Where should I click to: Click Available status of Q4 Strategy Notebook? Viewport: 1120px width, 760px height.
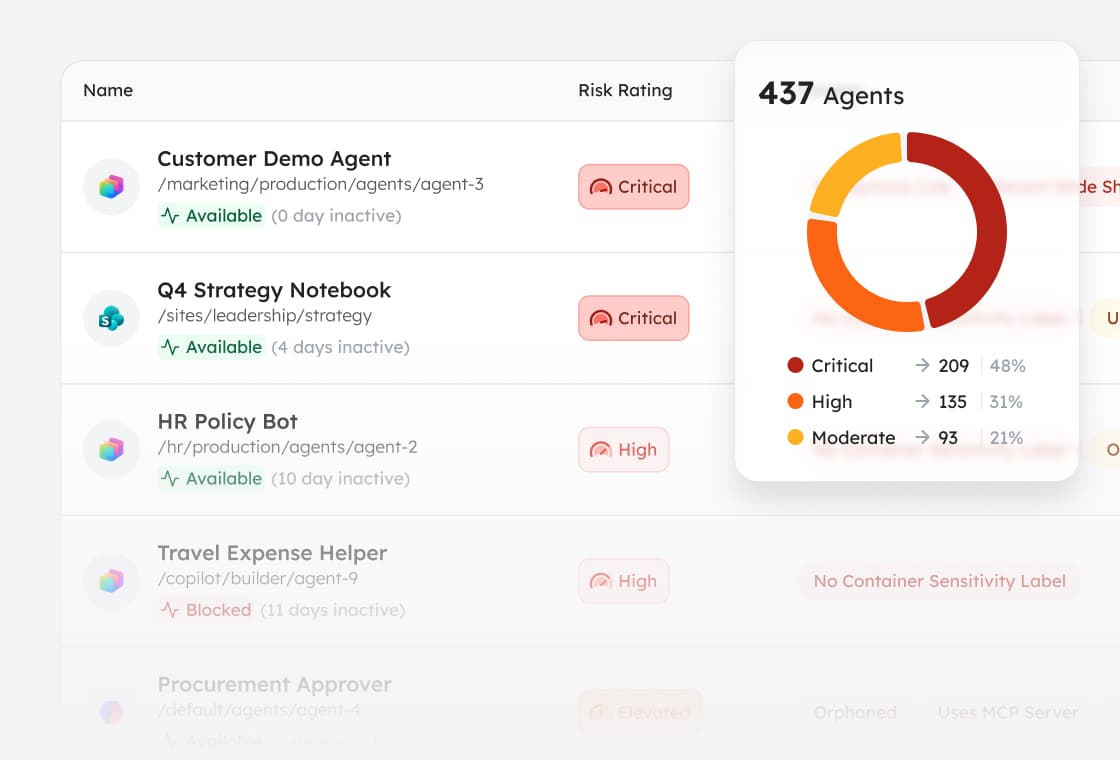tap(211, 347)
